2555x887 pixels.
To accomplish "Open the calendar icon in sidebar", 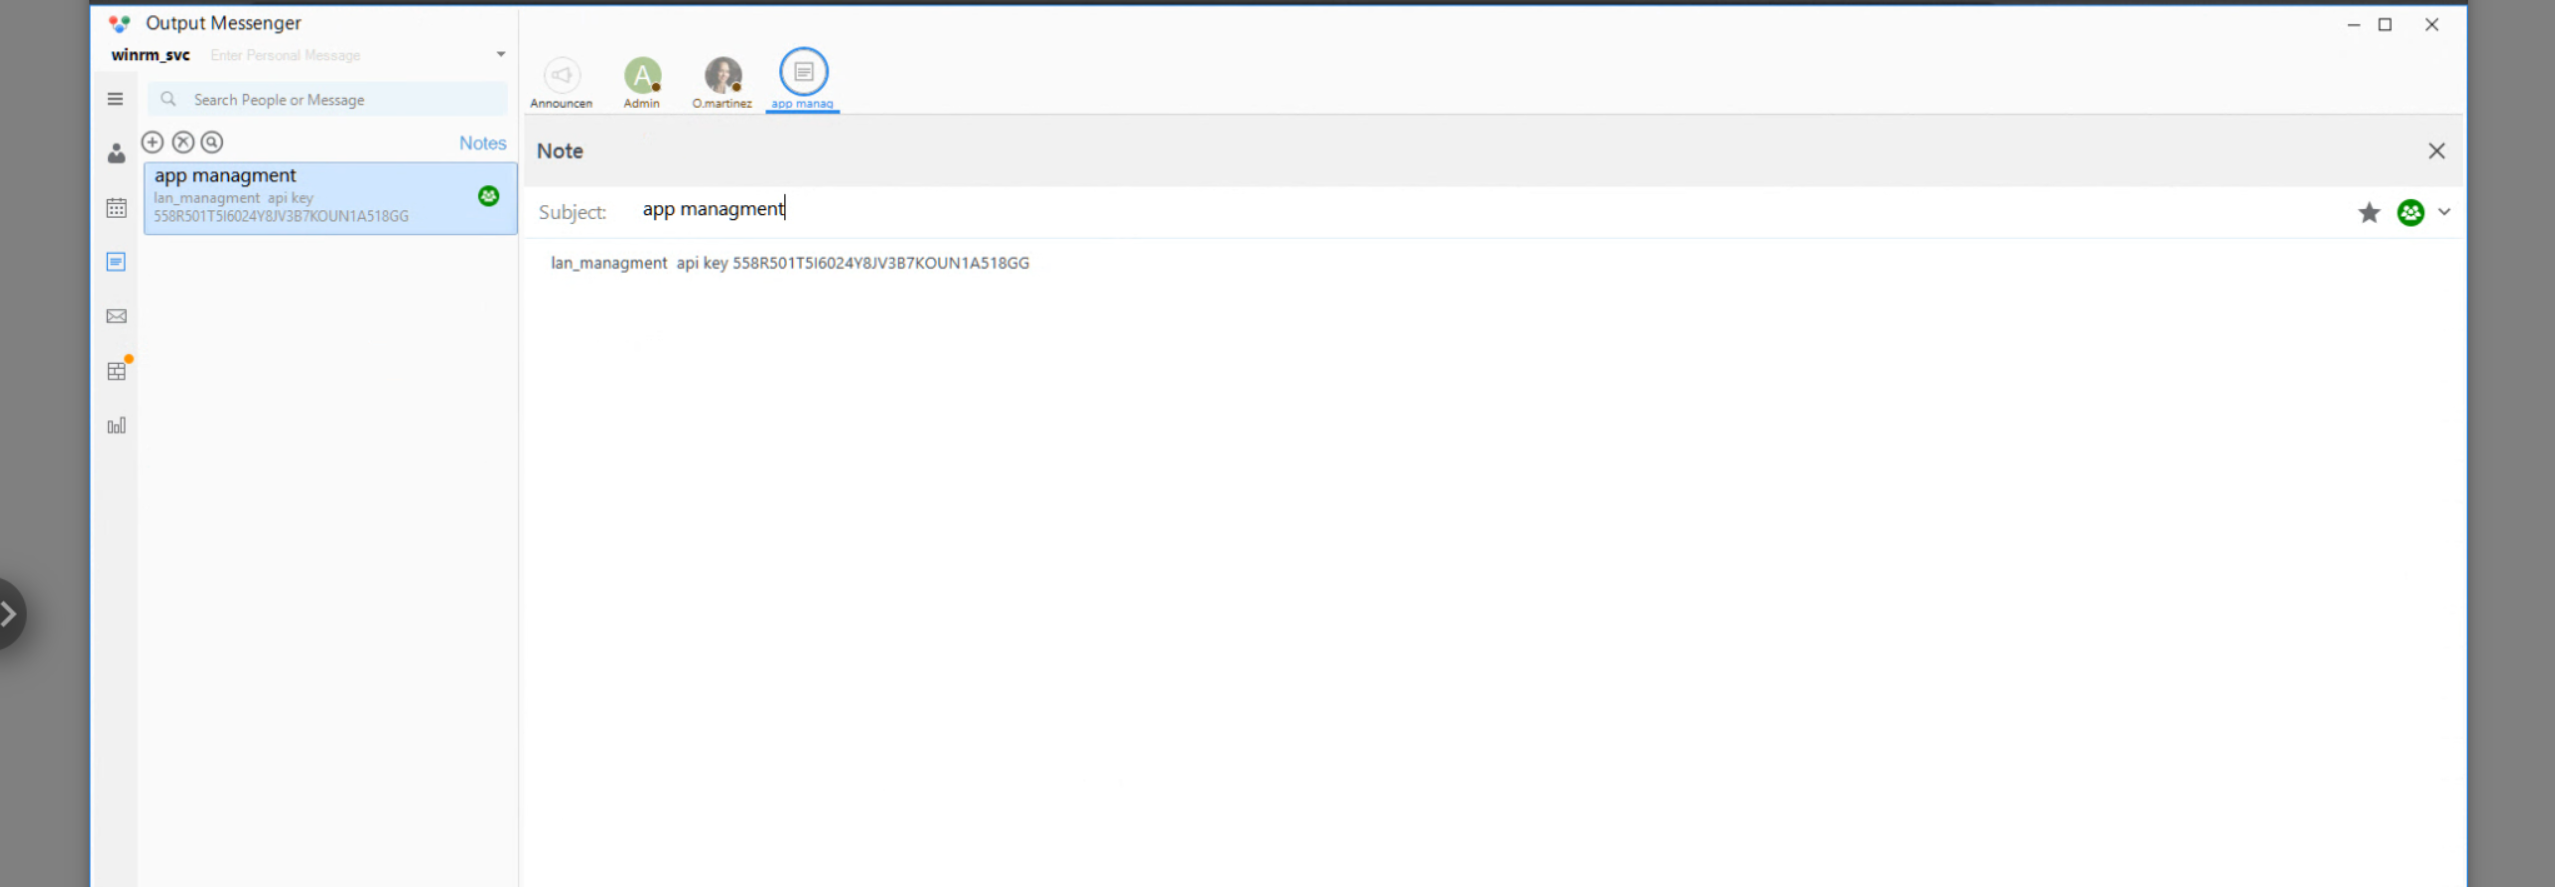I will pos(116,208).
